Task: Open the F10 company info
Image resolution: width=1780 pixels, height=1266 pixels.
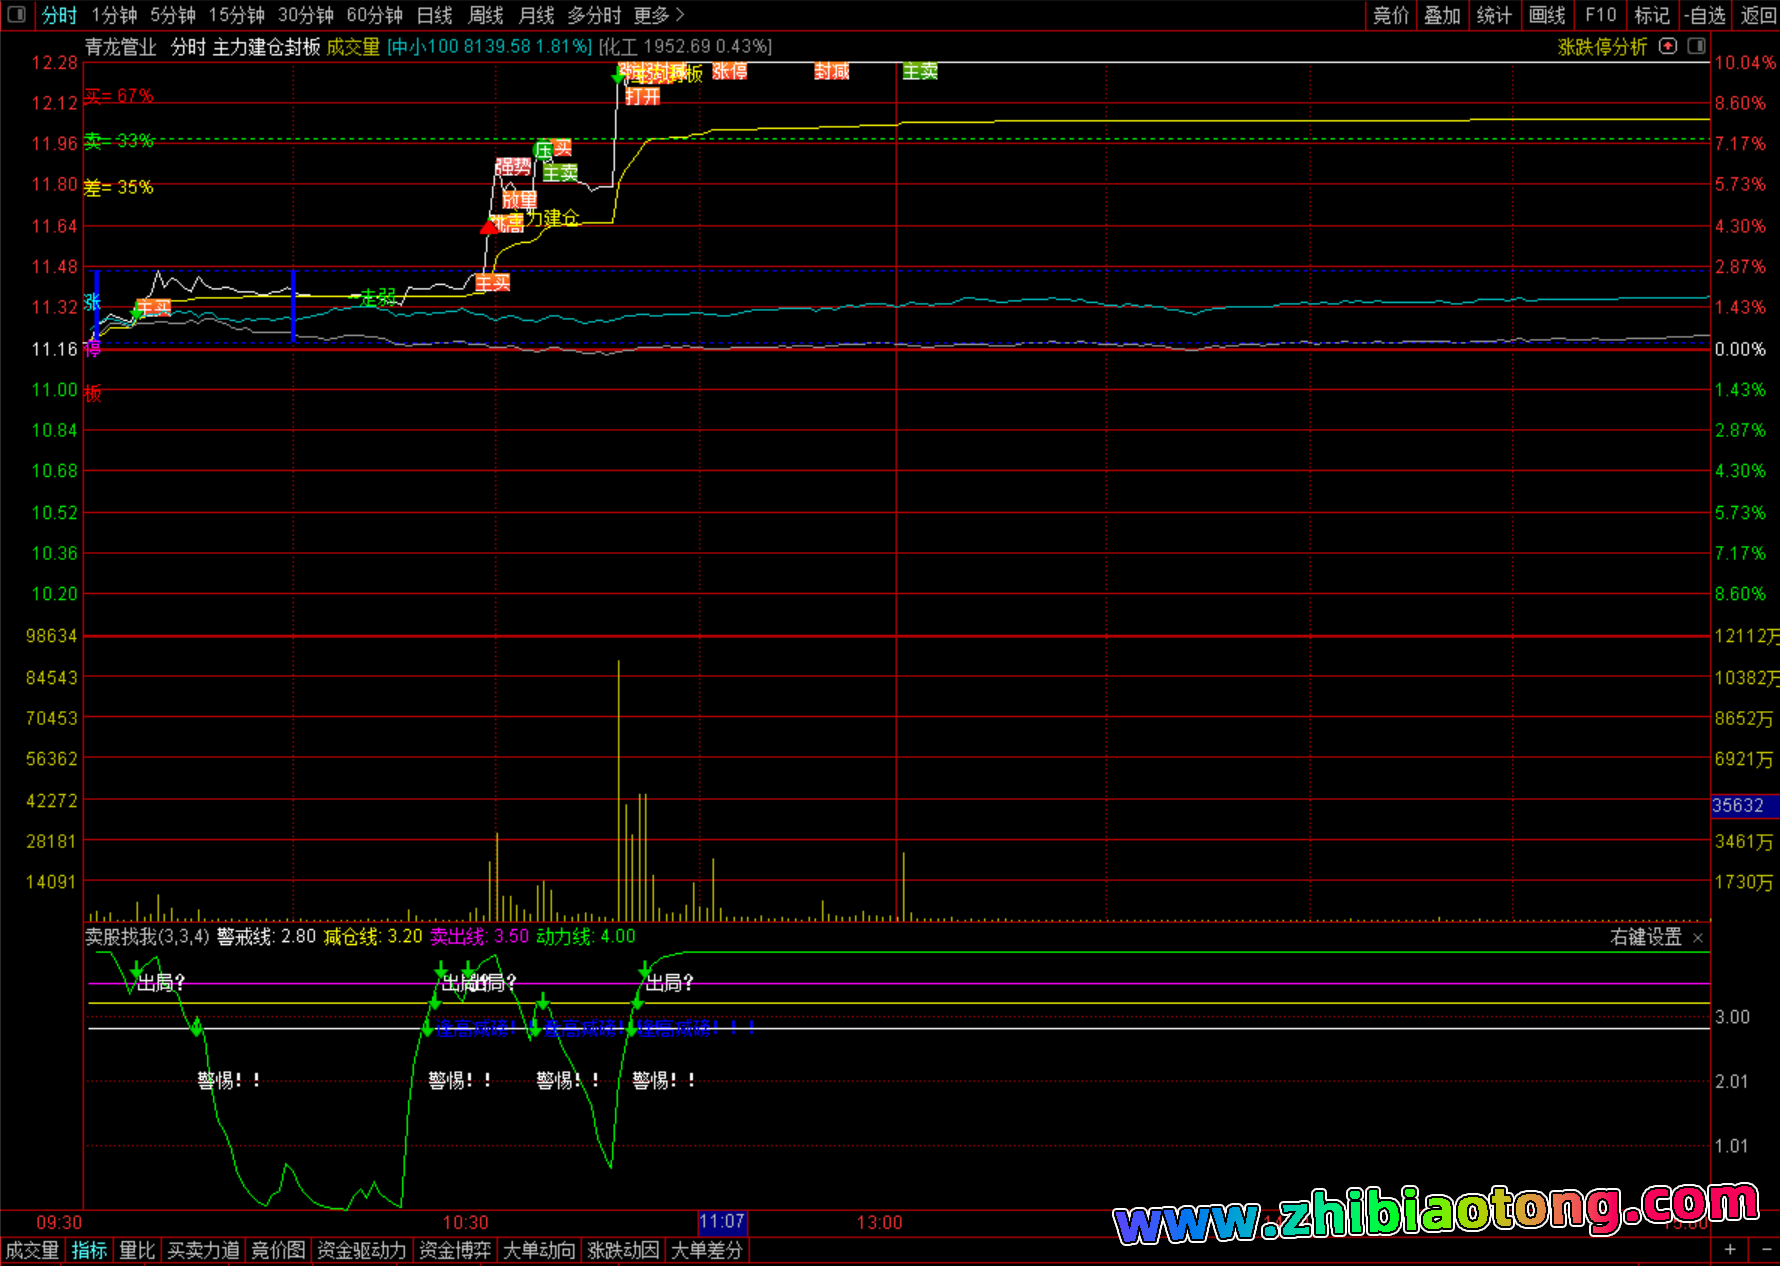Action: pyautogui.click(x=1600, y=15)
